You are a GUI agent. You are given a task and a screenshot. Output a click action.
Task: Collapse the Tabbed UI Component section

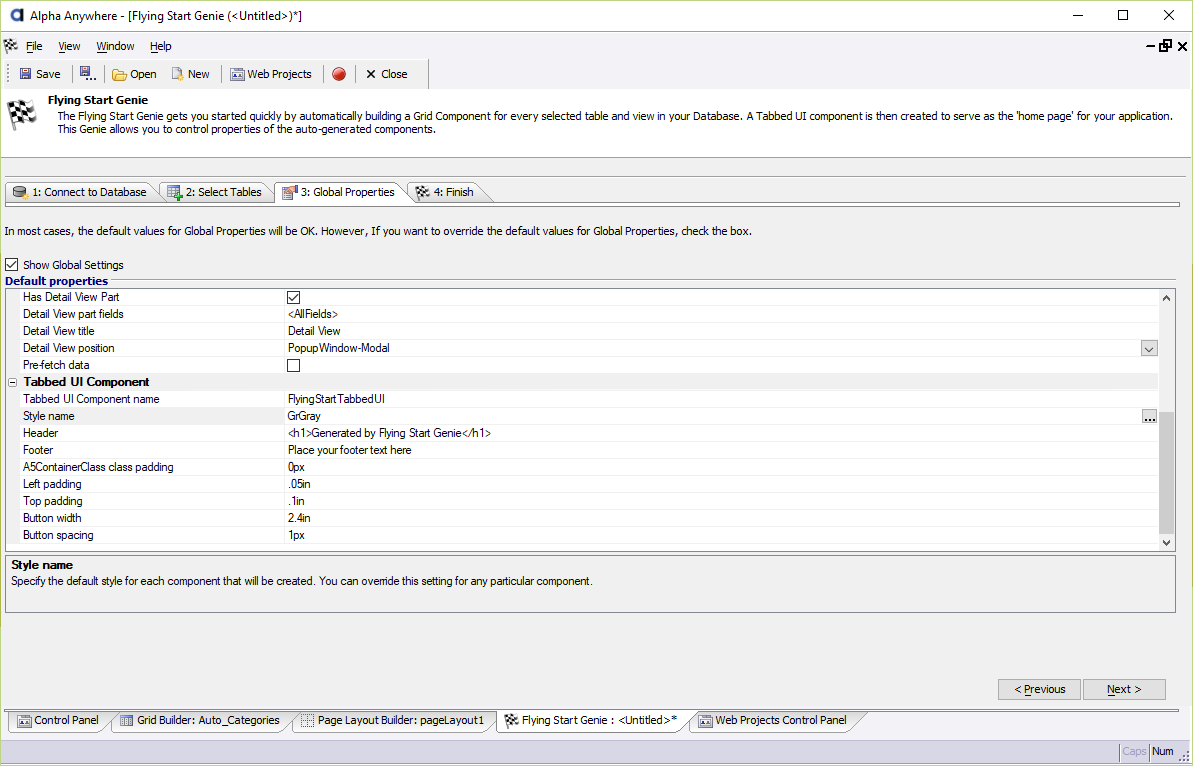(12, 383)
